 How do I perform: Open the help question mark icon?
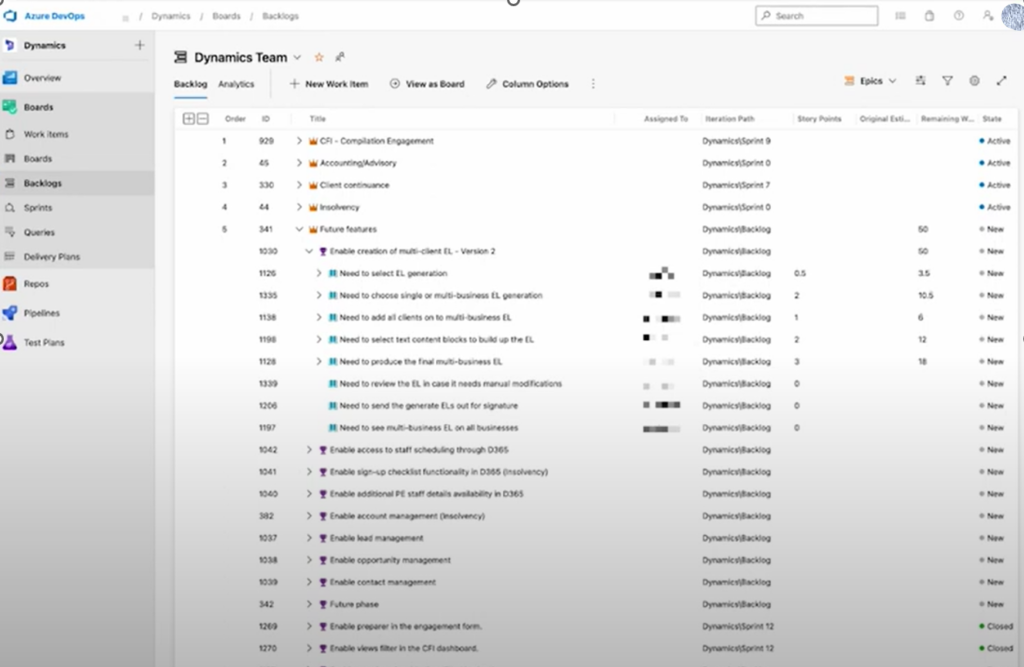coord(959,16)
